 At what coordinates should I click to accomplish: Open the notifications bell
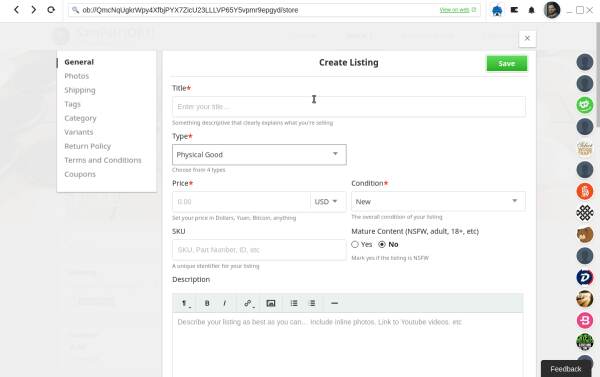[531, 10]
